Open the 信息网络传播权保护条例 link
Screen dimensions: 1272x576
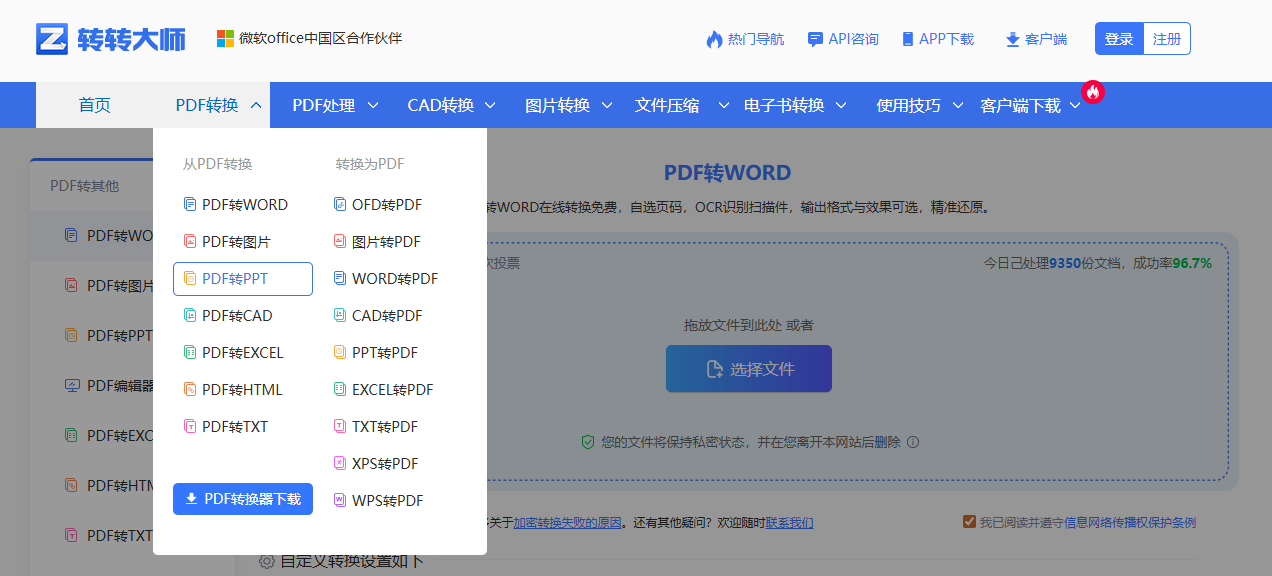click(1130, 522)
